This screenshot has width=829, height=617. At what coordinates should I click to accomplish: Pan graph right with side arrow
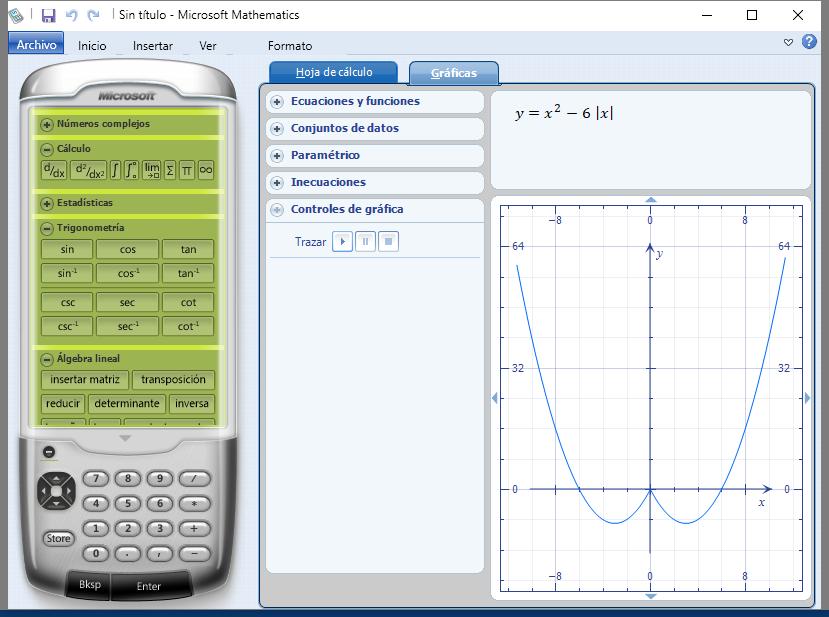pyautogui.click(x=807, y=398)
